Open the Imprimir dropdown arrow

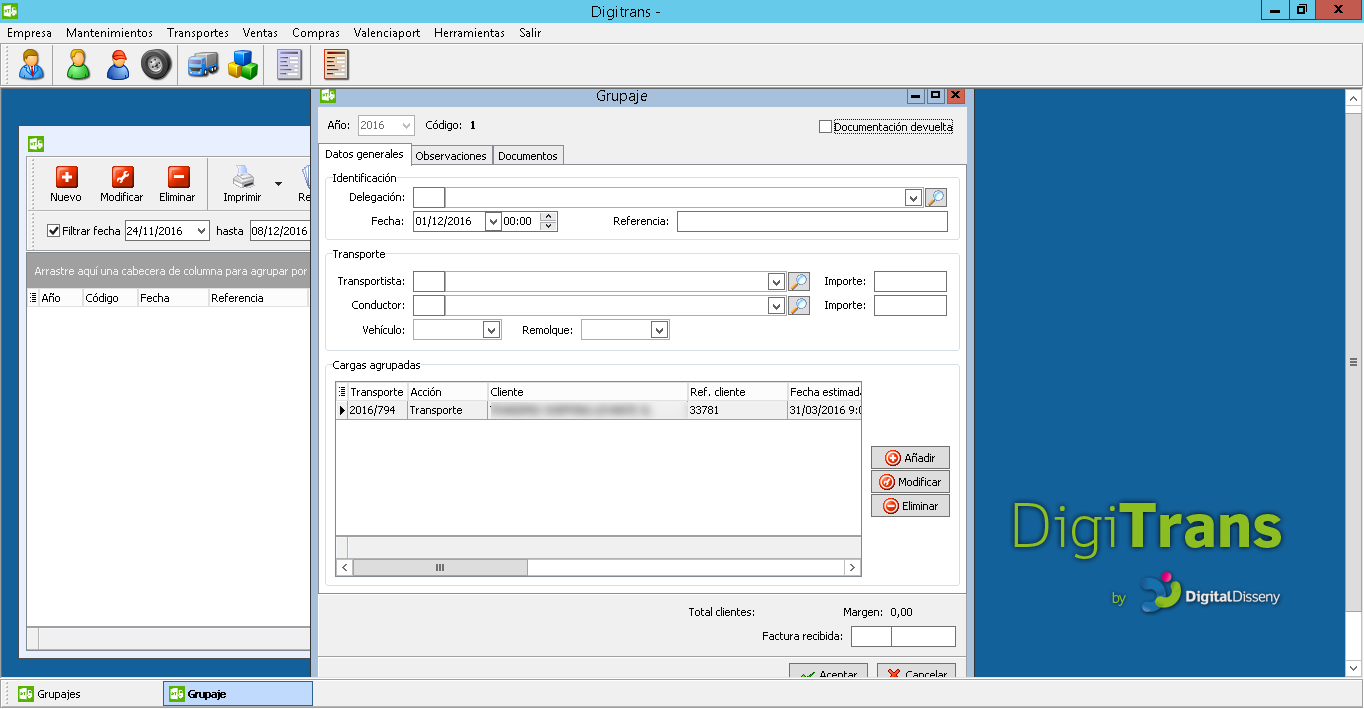tap(278, 184)
